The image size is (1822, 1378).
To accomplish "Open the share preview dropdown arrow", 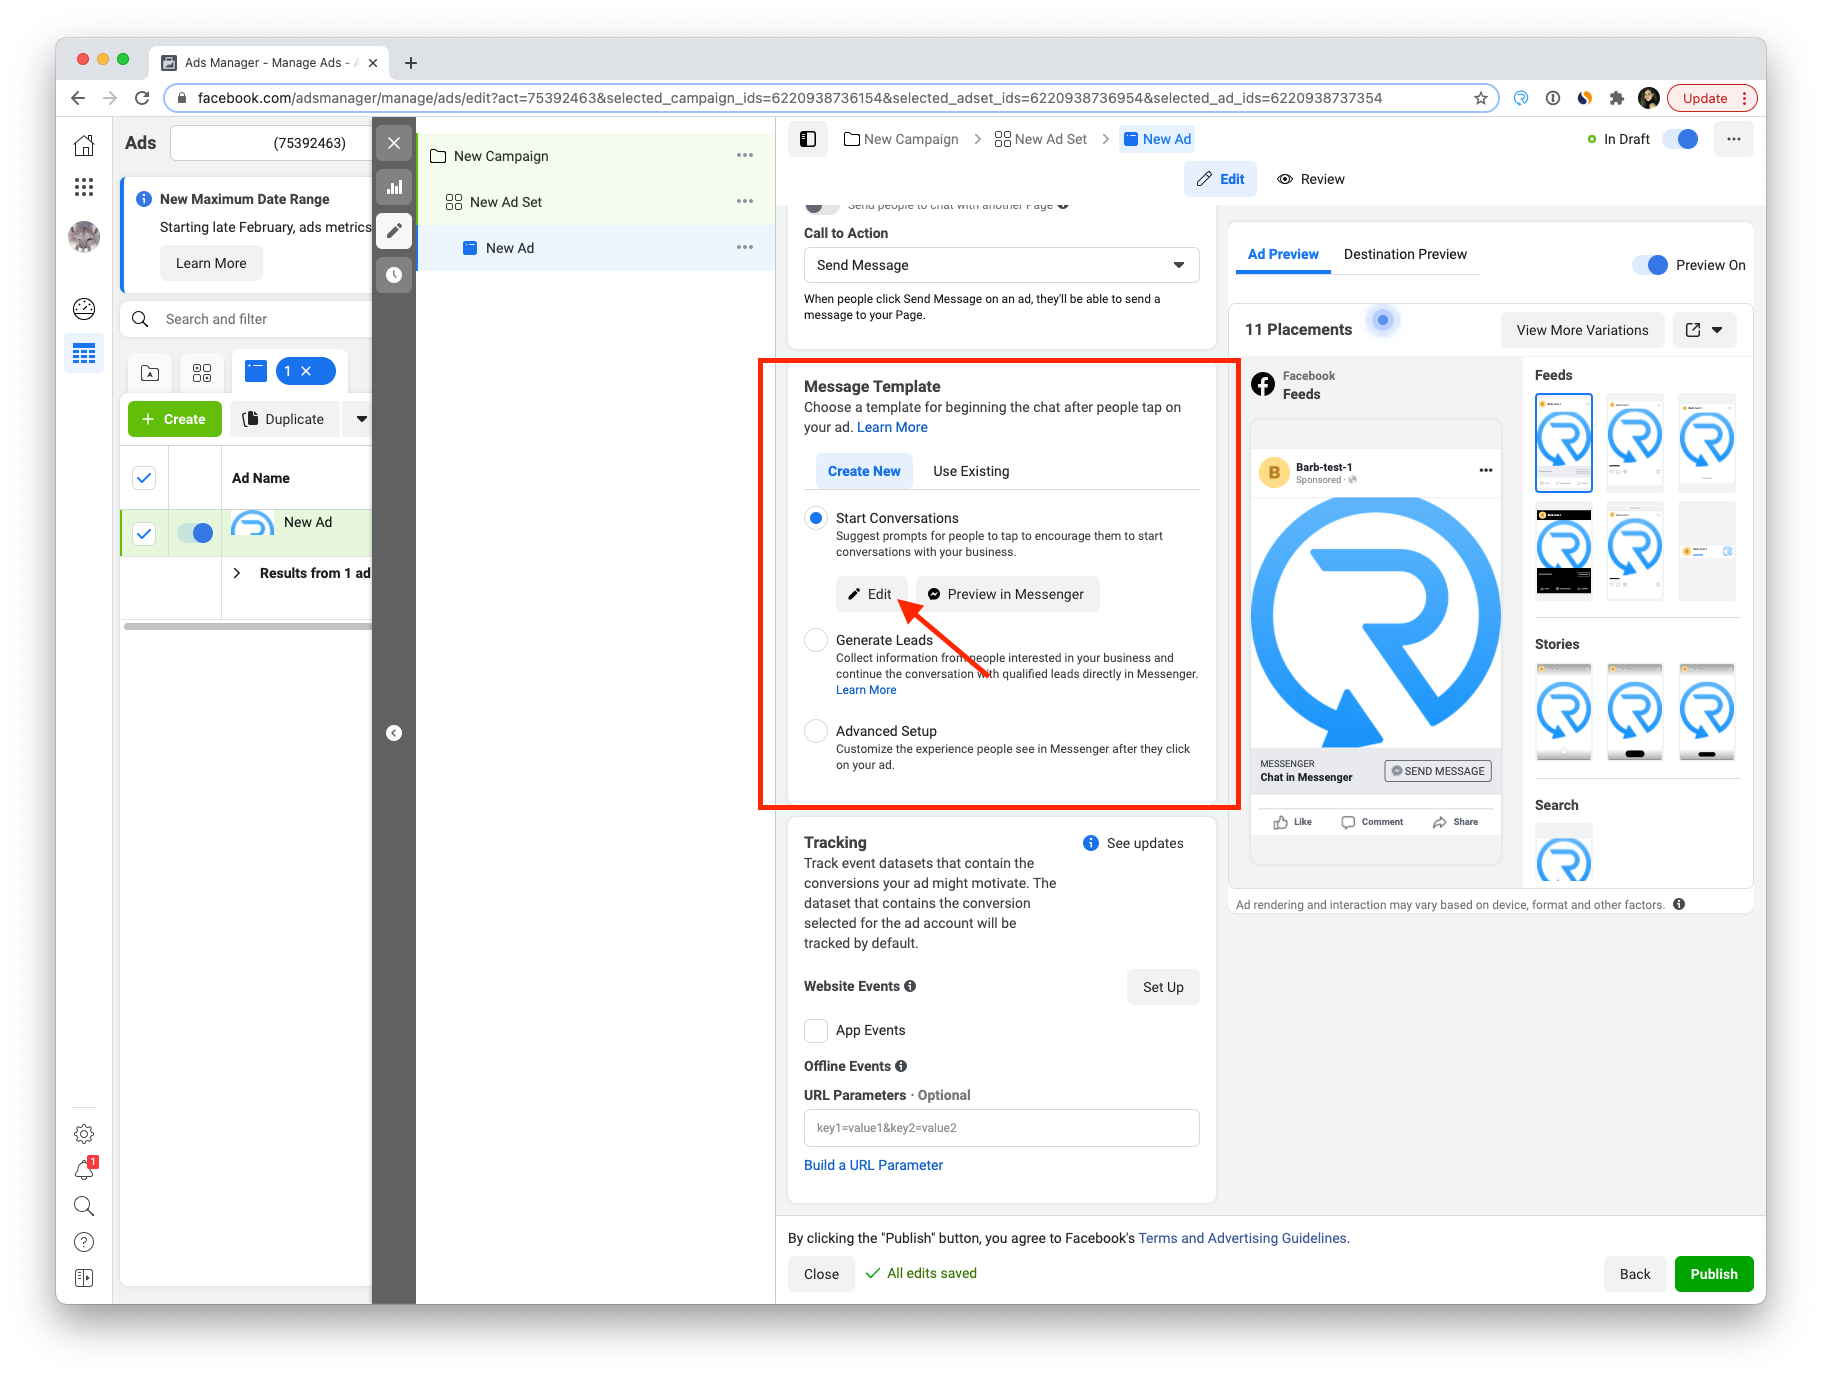I will click(1717, 330).
